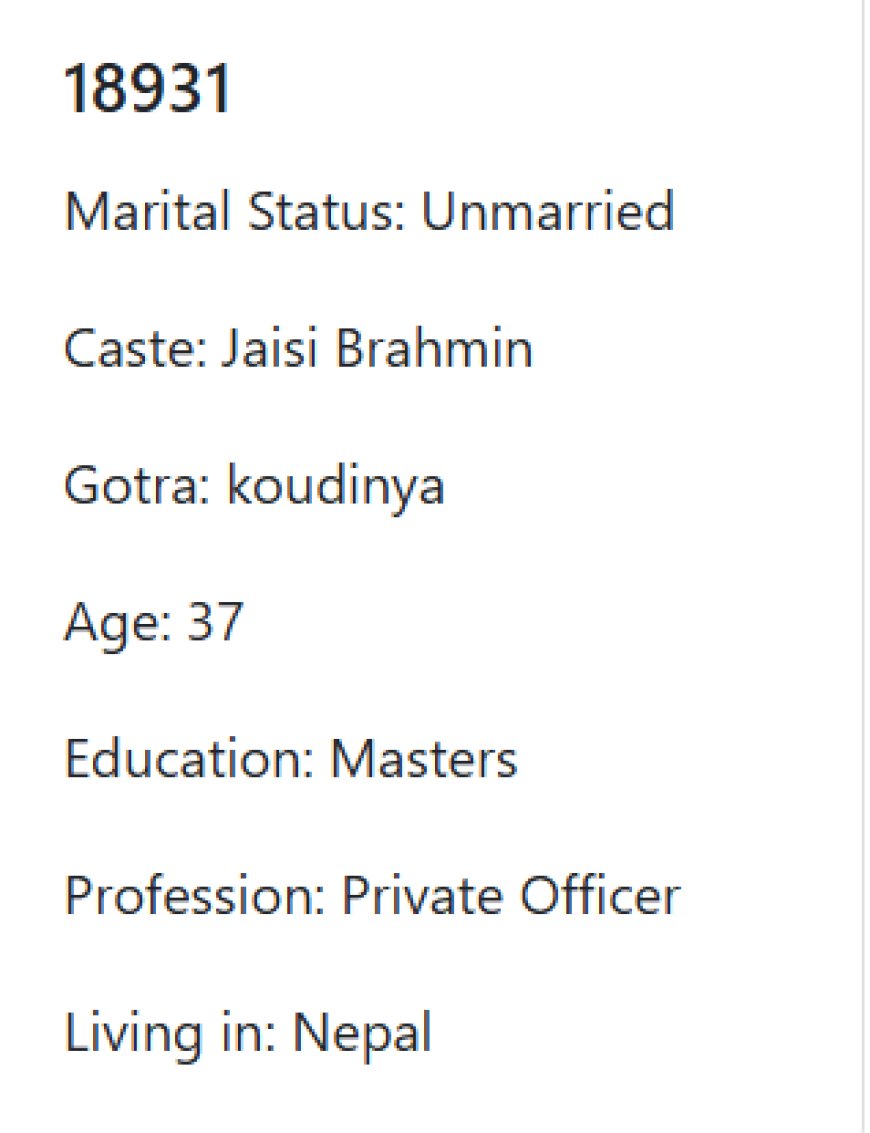
Task: Click the number 37
Action: (215, 621)
